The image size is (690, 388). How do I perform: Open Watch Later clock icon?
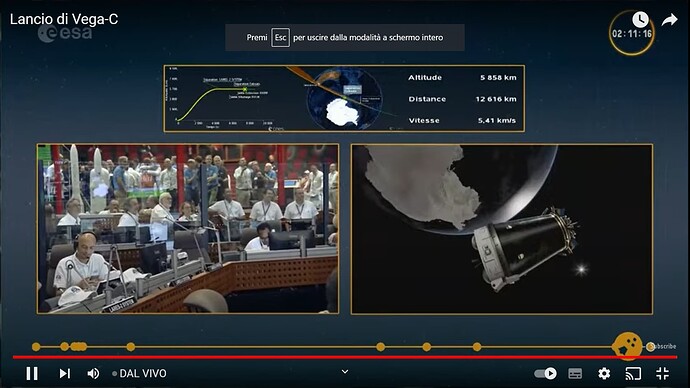point(640,19)
